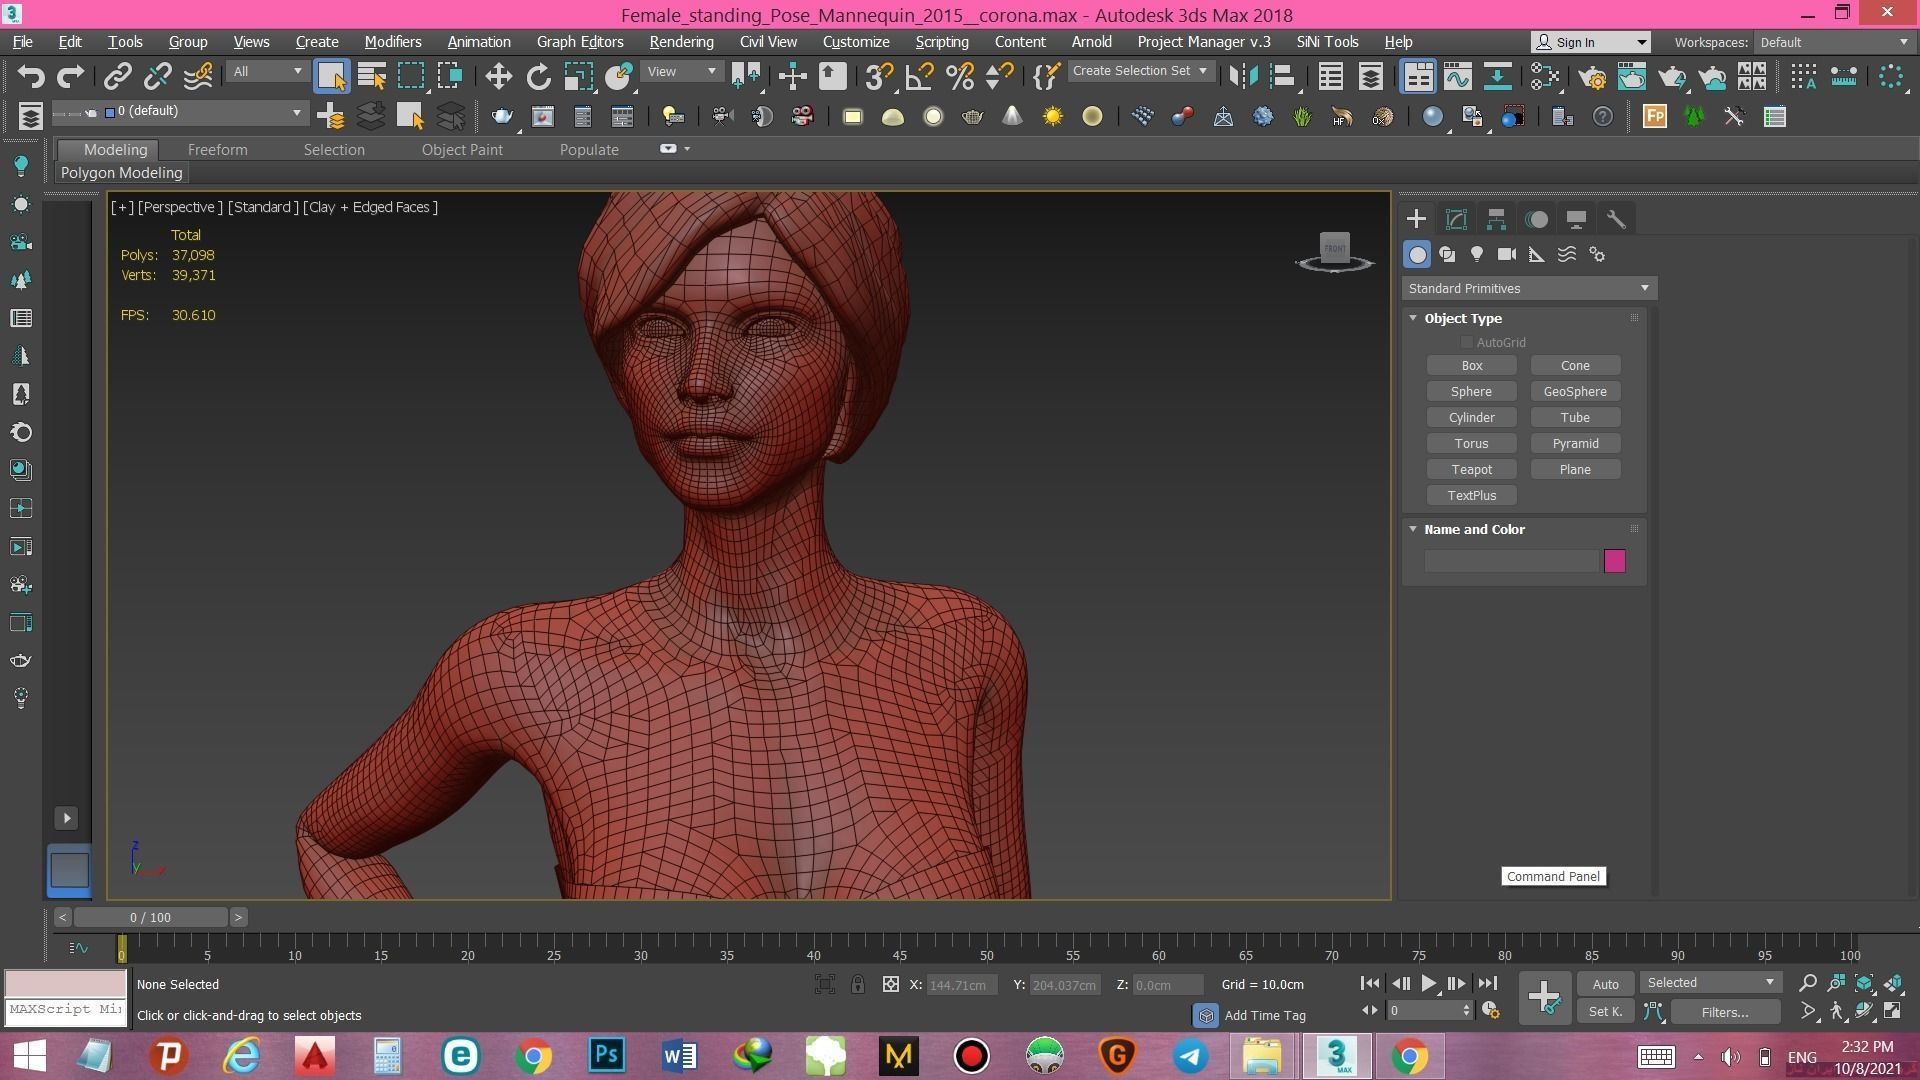Select the Shapes category icon

pos(1447,254)
